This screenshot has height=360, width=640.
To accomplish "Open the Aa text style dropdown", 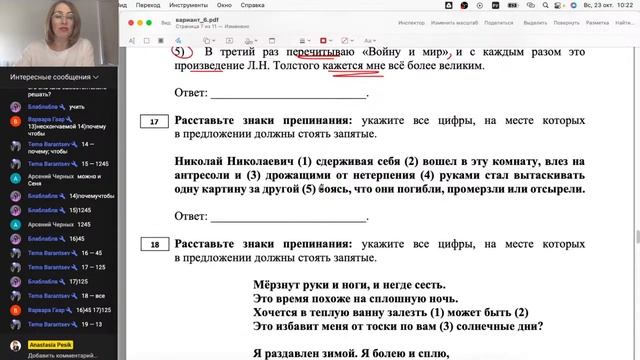I will click(x=369, y=41).
